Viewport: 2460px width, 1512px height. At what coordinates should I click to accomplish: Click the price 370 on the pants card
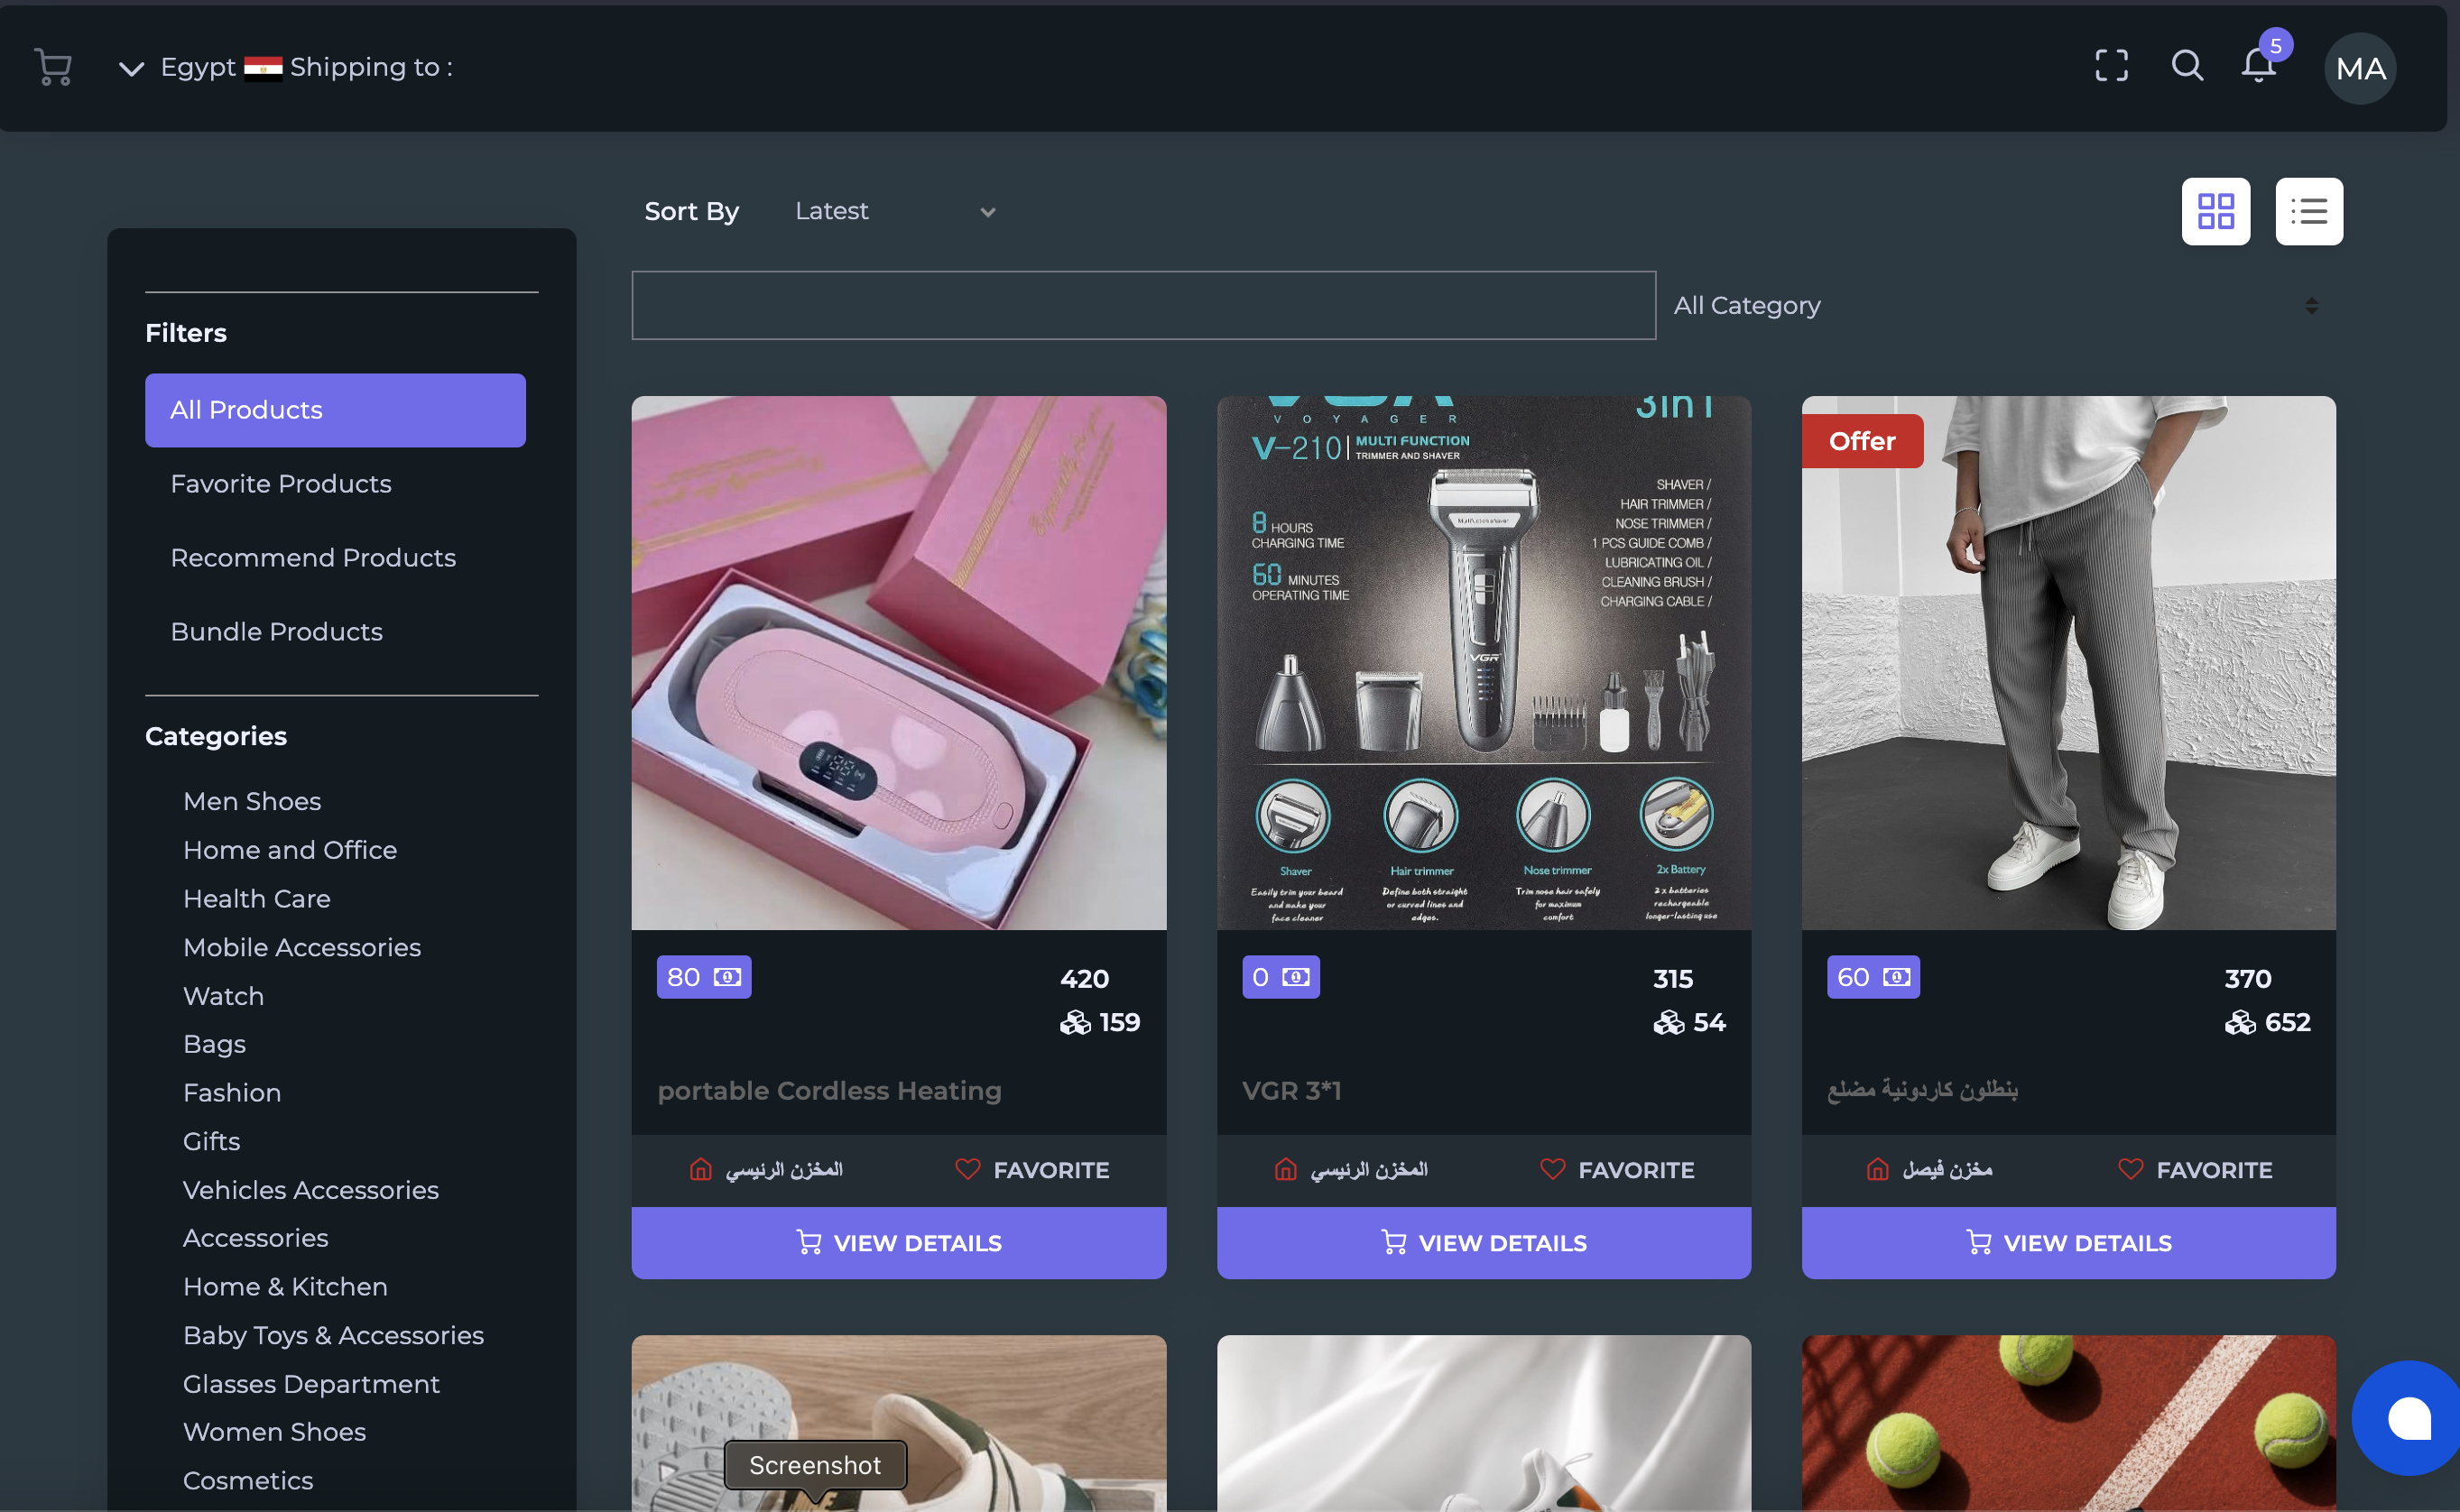pos(2248,979)
